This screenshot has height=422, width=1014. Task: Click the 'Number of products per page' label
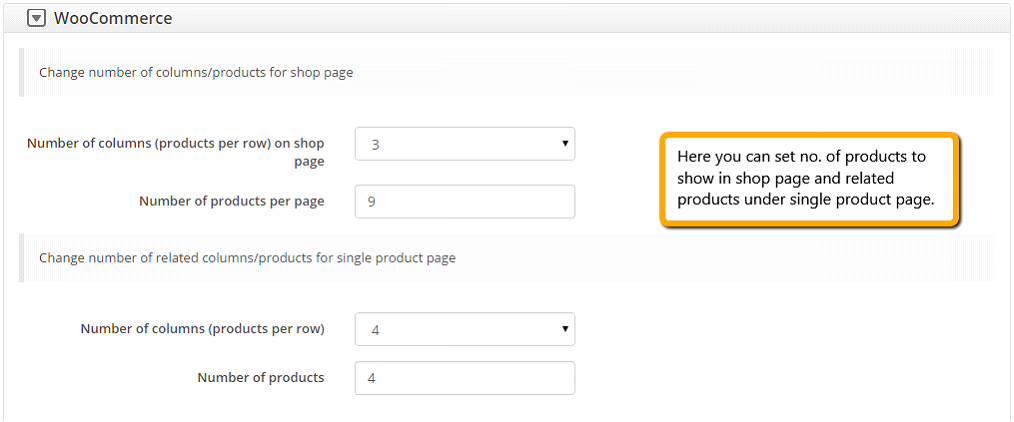point(232,201)
